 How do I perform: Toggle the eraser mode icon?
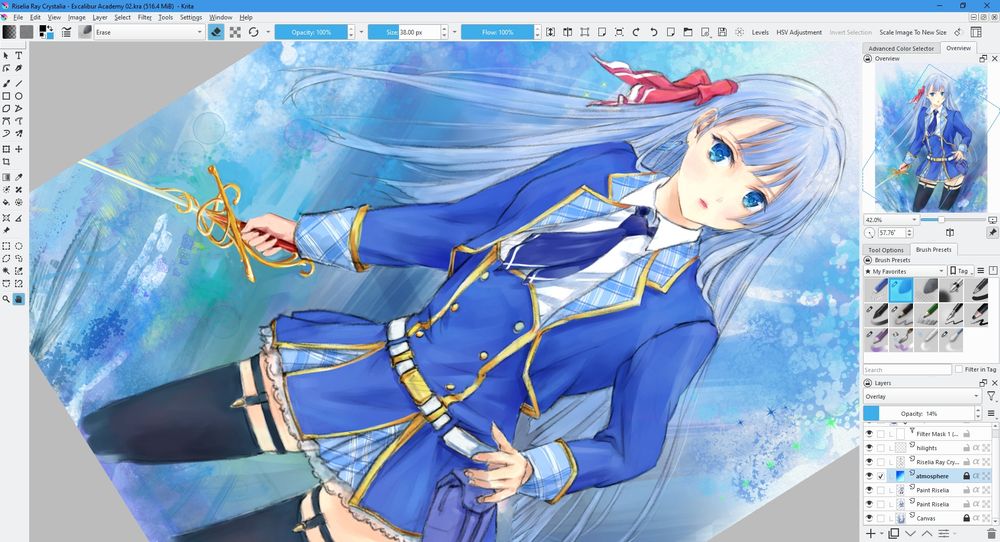click(216, 32)
